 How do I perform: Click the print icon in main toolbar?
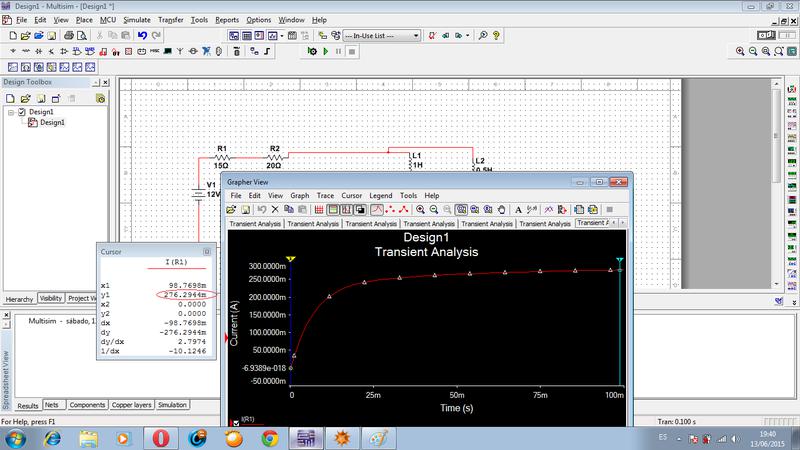click(68, 35)
